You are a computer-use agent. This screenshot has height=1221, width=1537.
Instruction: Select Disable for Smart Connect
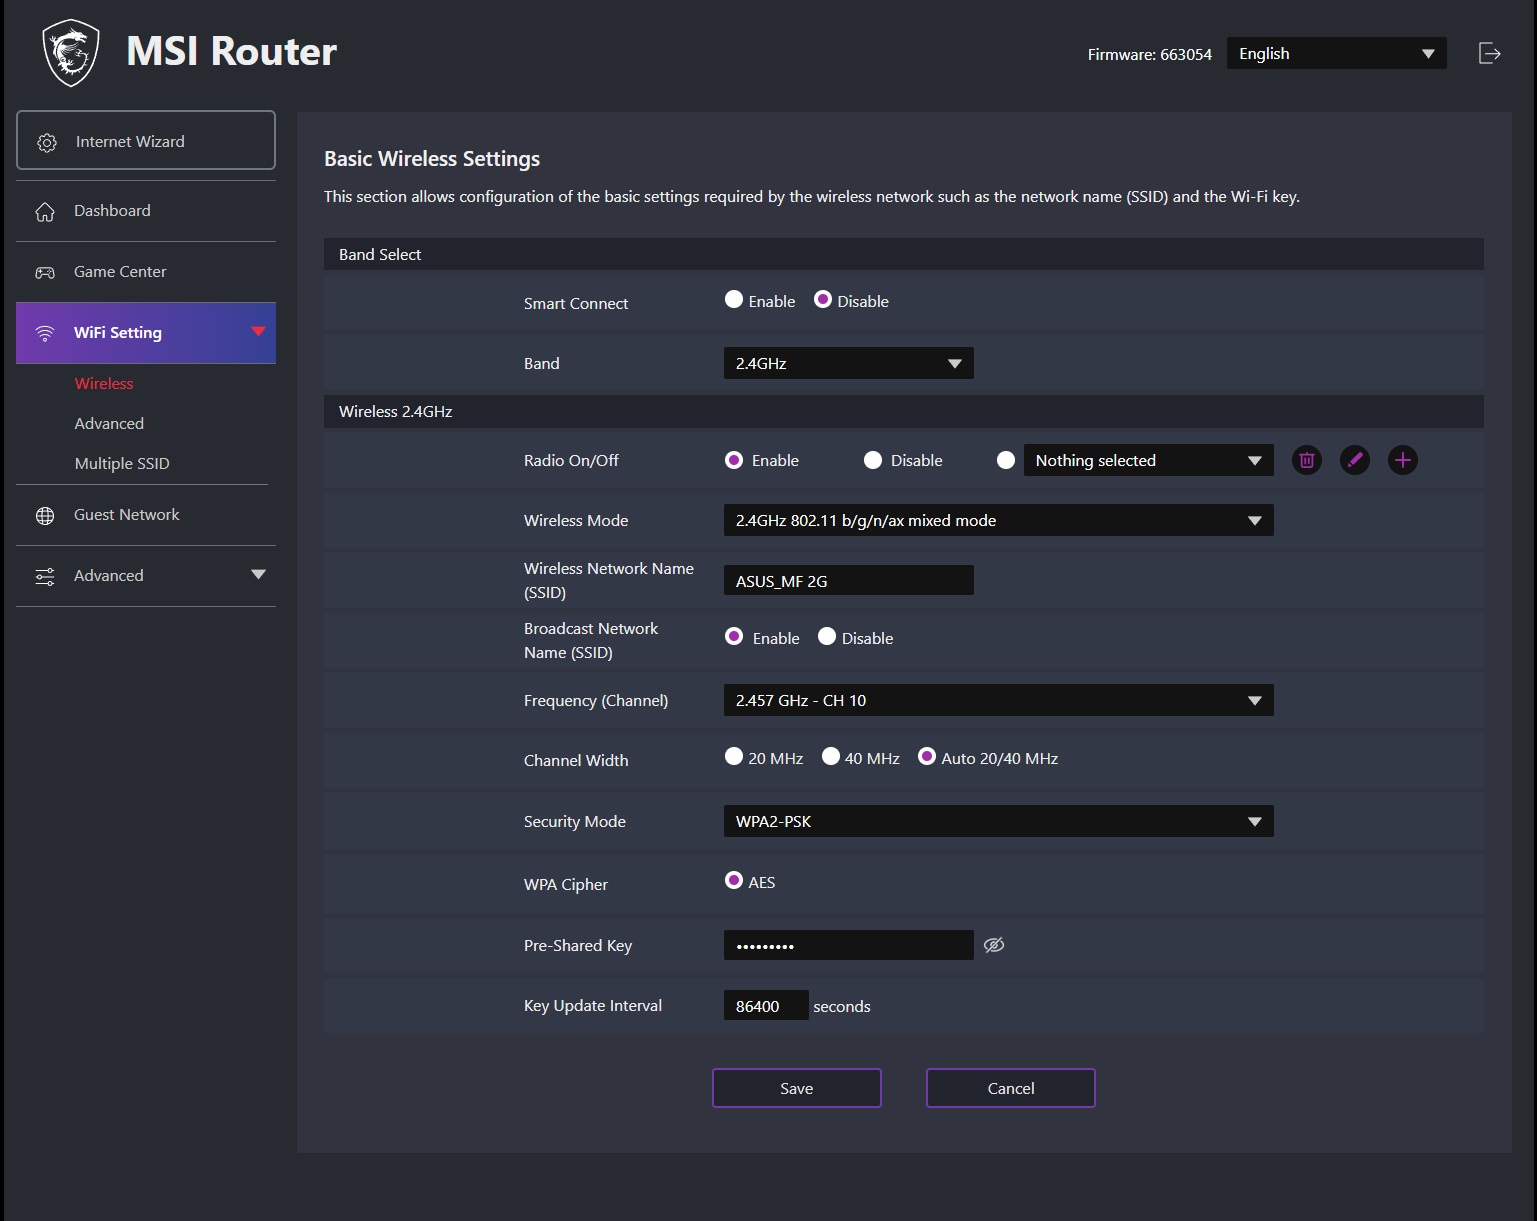823,299
